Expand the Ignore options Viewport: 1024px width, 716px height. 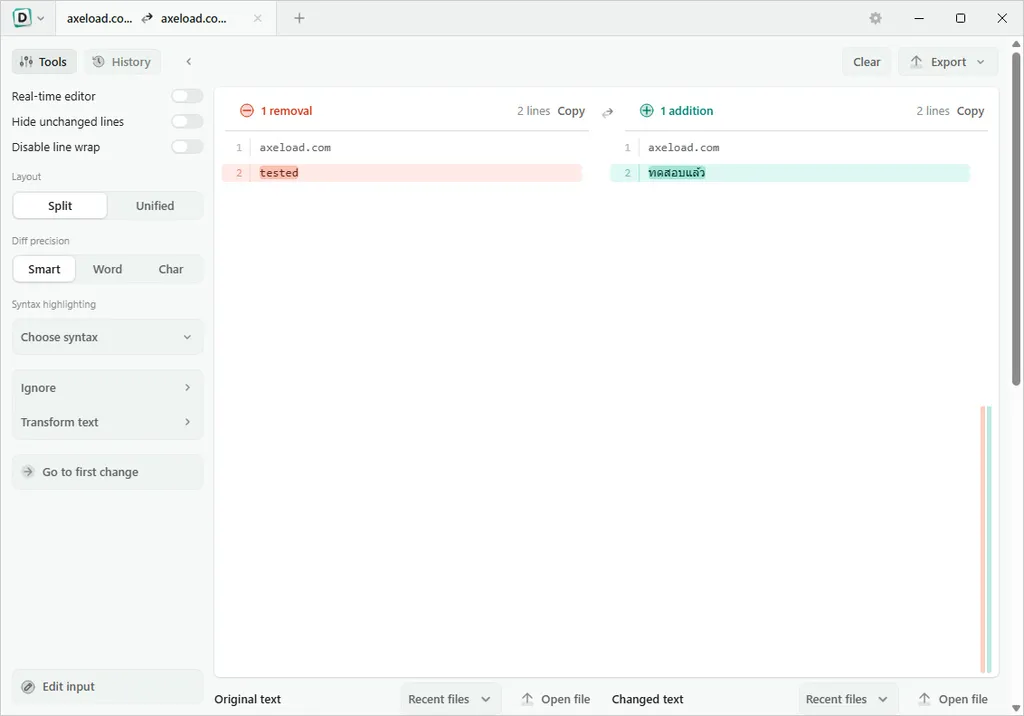click(108, 387)
